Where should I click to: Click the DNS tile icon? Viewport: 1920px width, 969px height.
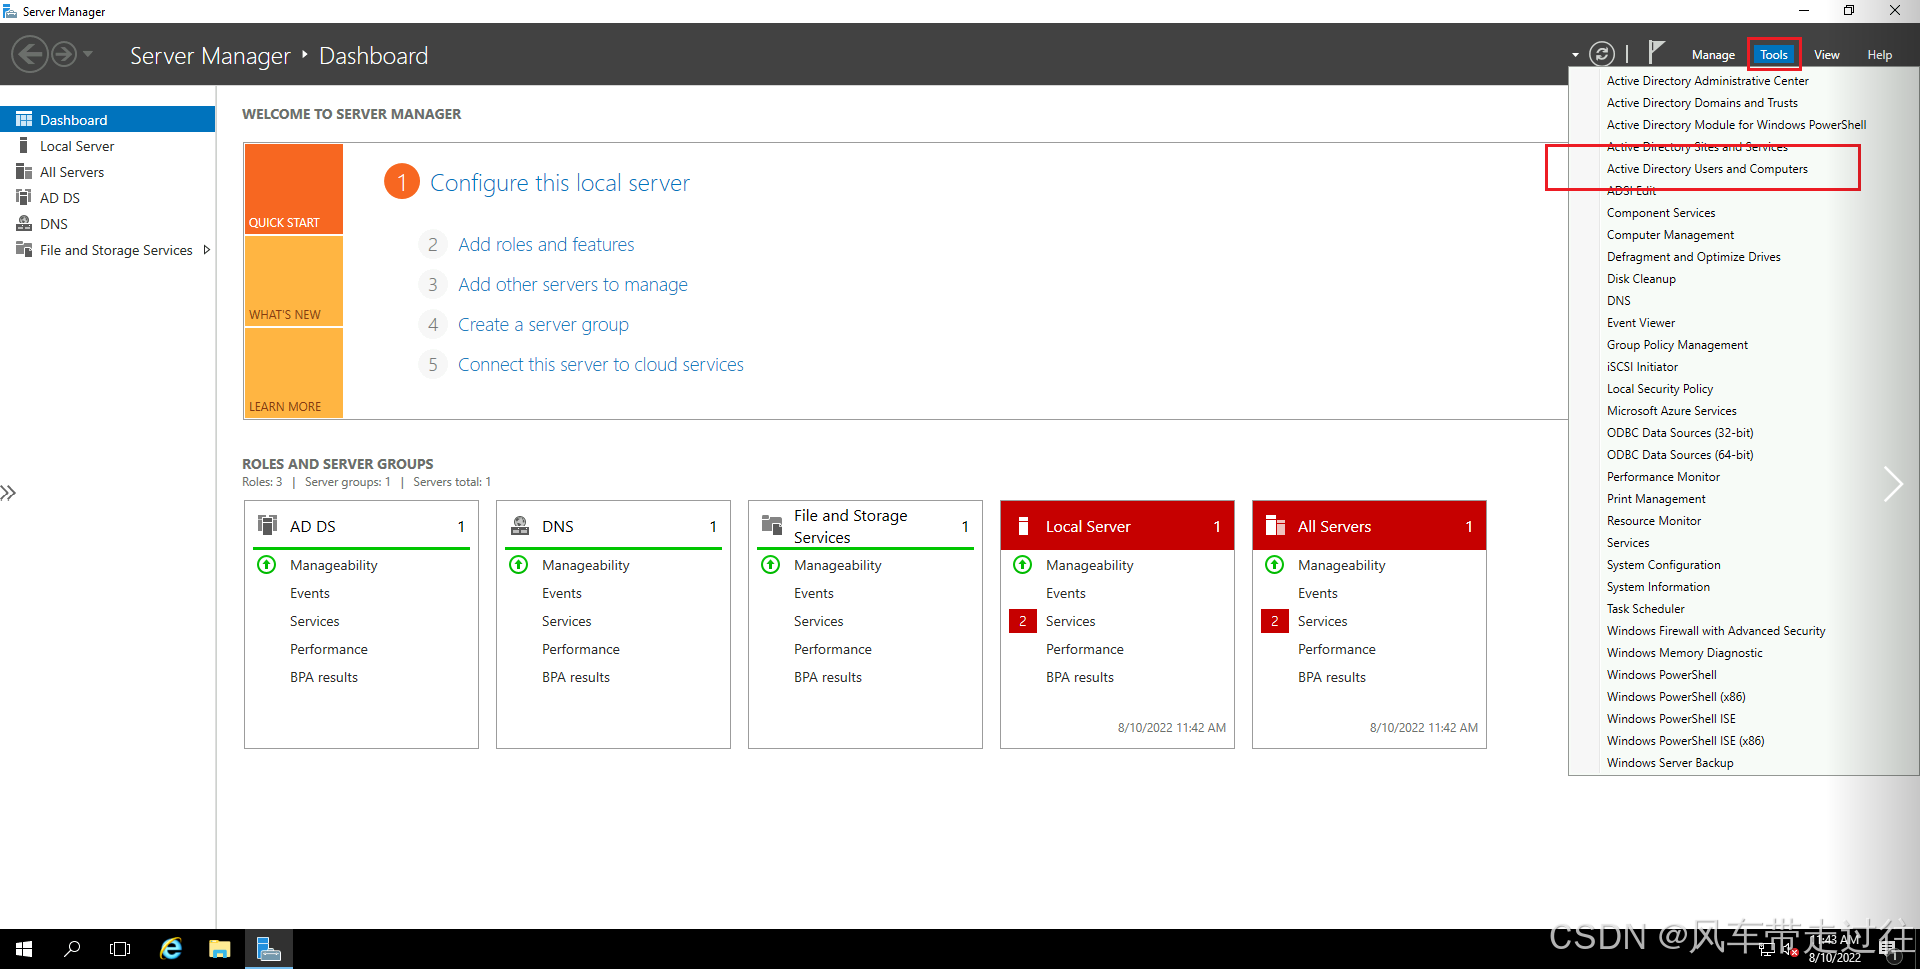[x=520, y=525]
